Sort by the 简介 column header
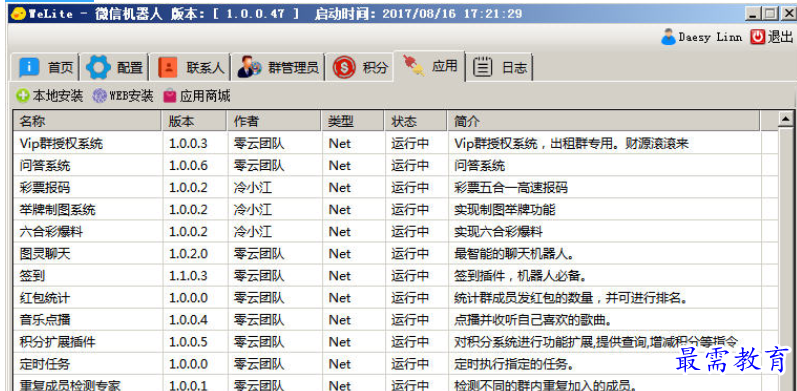The width and height of the screenshot is (797, 391). click(x=603, y=122)
